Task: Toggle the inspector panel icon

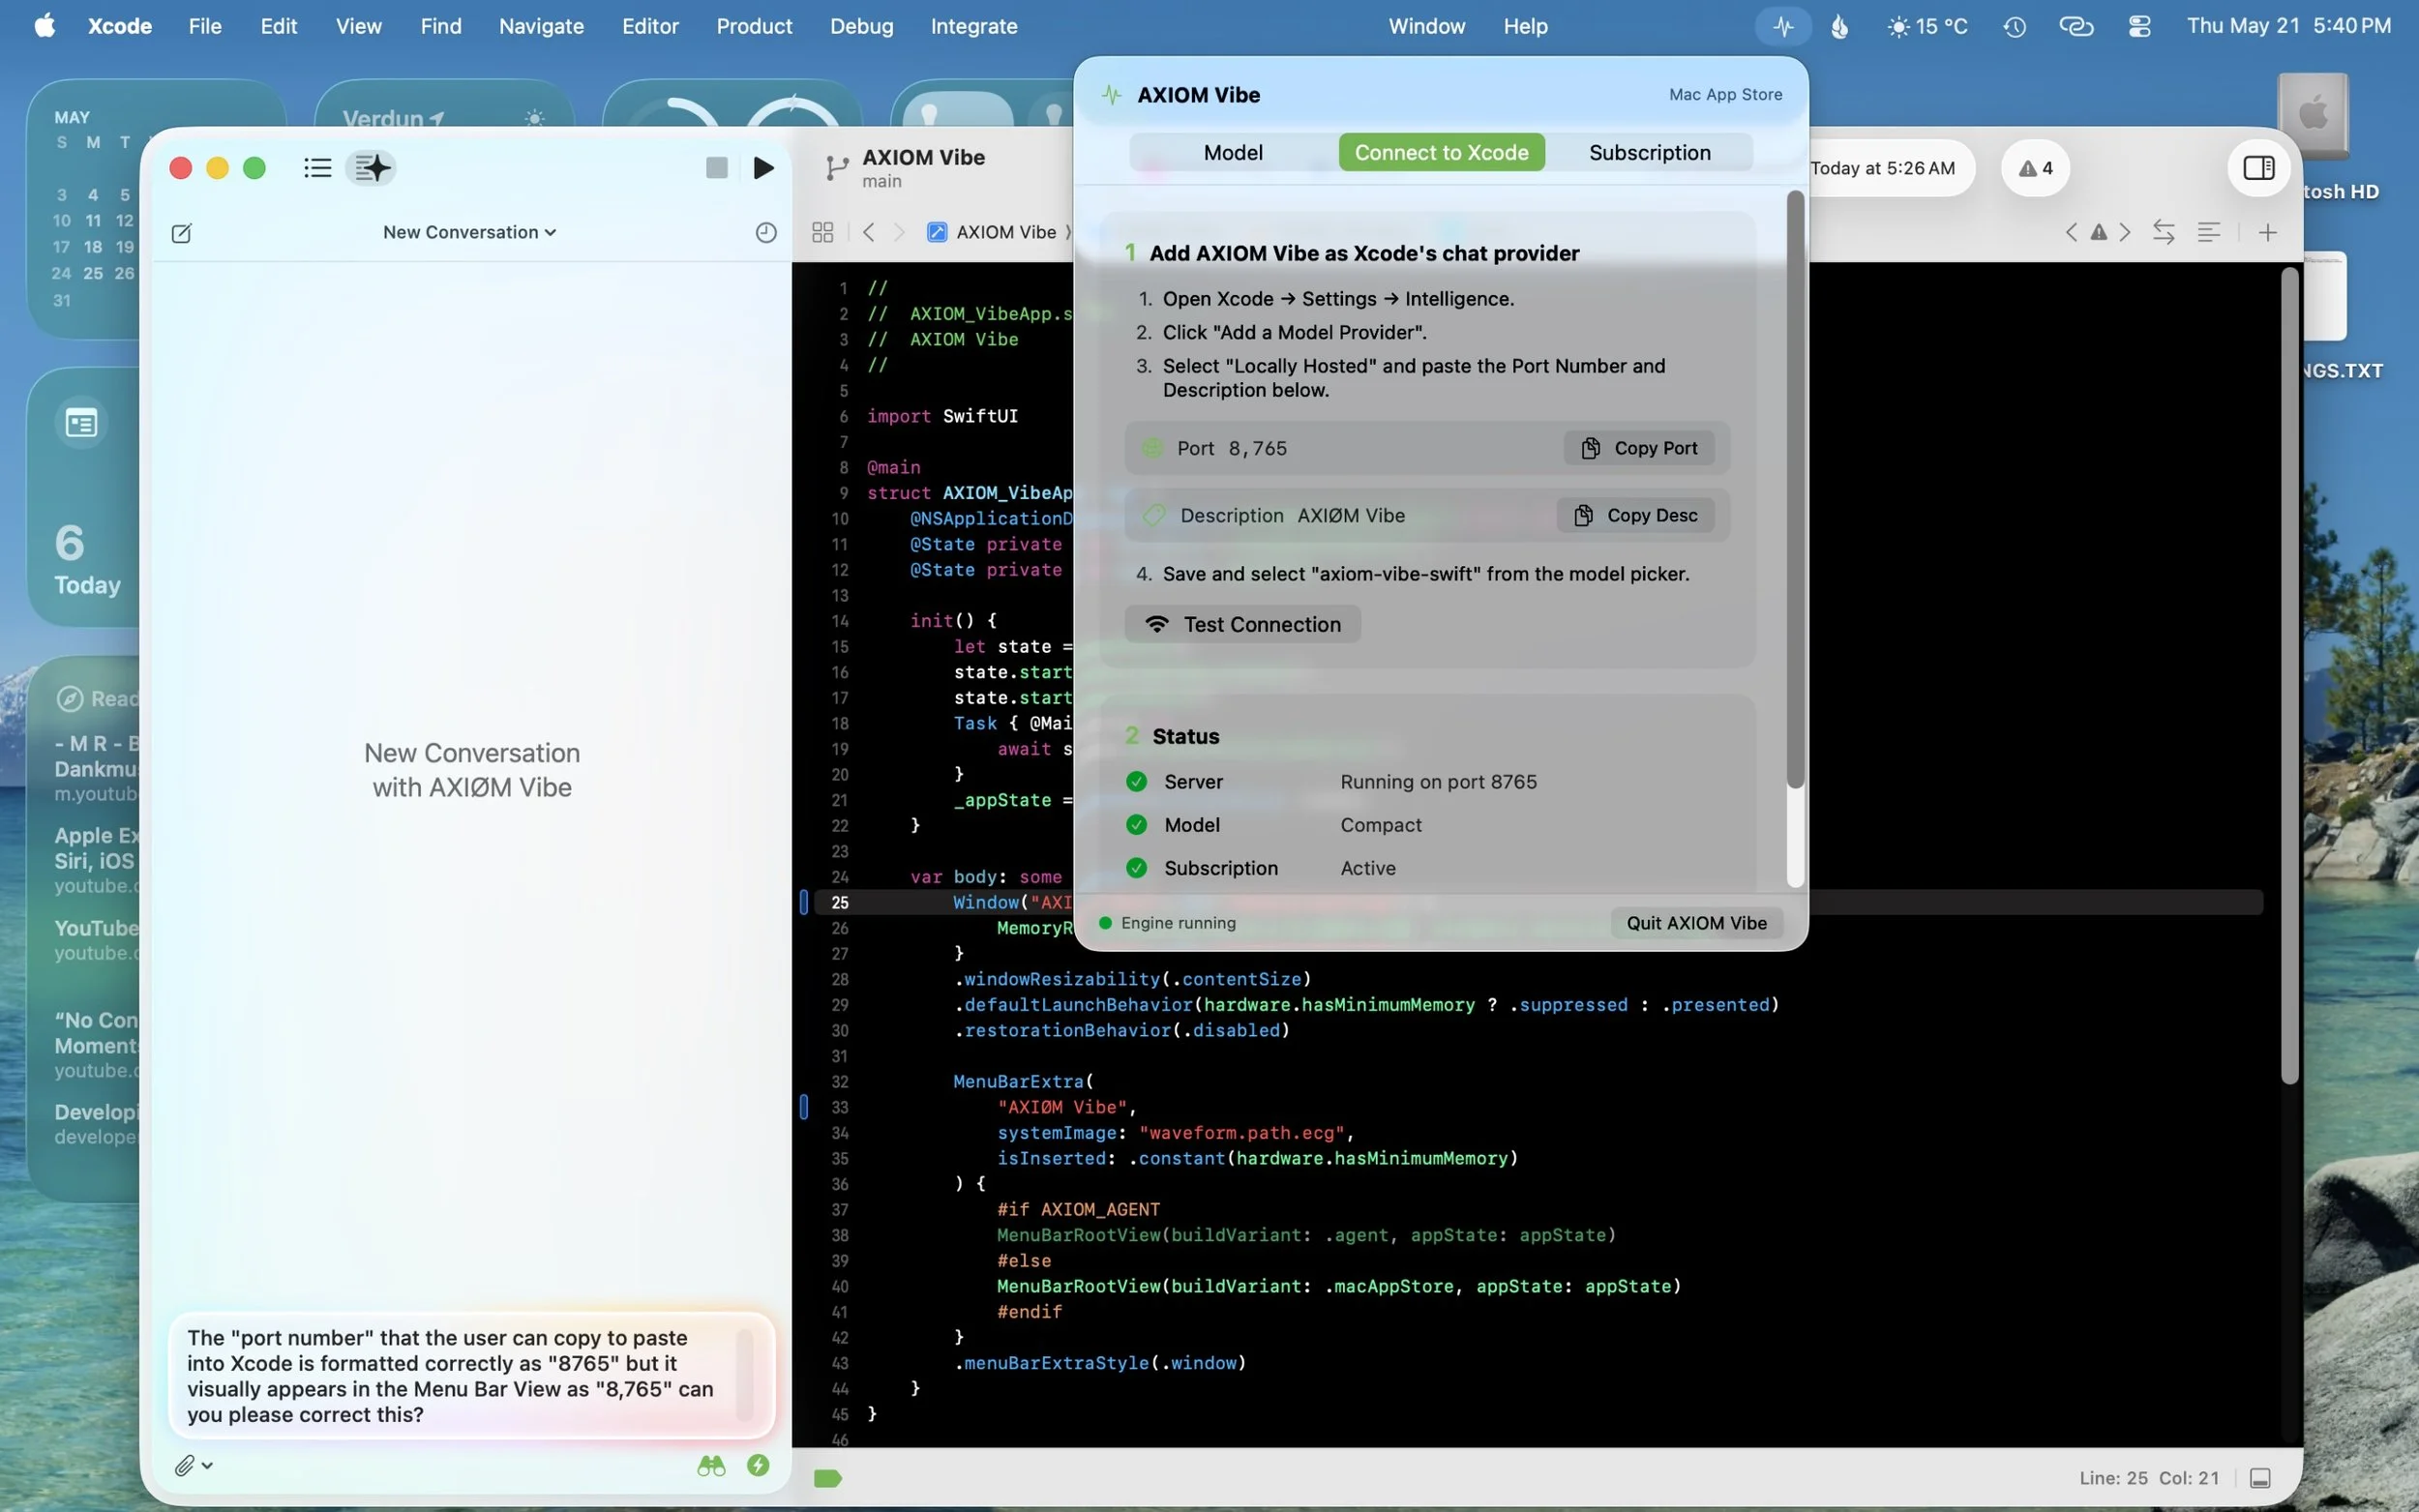Action: click(x=2258, y=168)
